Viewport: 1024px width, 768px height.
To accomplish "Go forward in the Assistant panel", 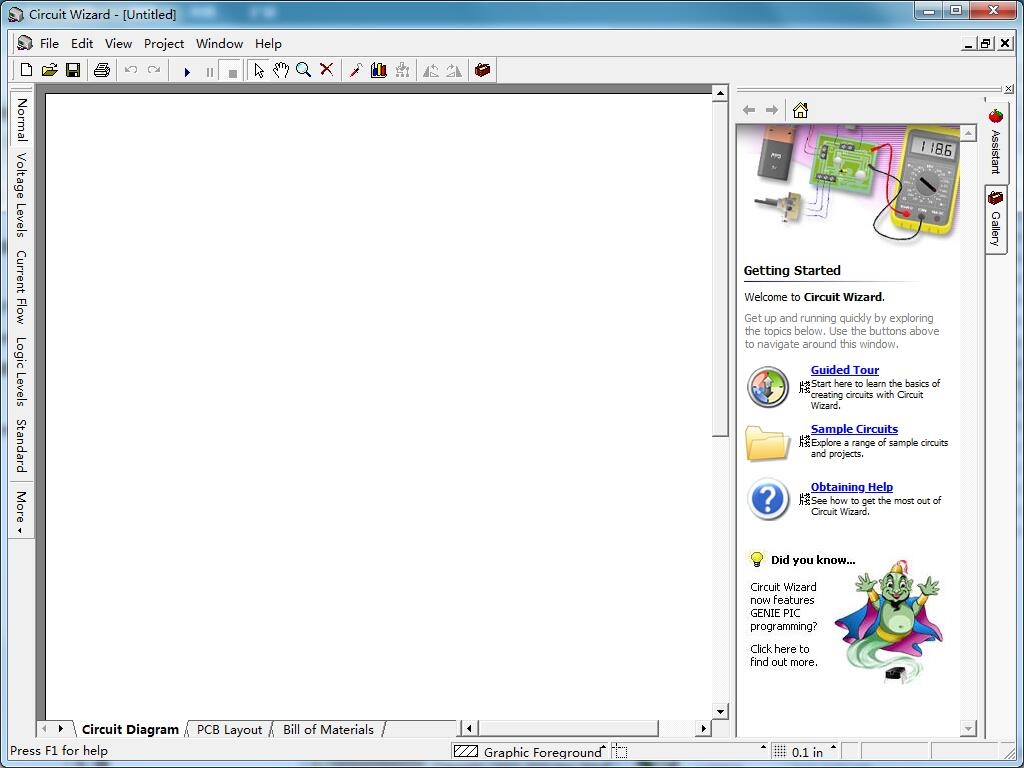I will [x=772, y=110].
